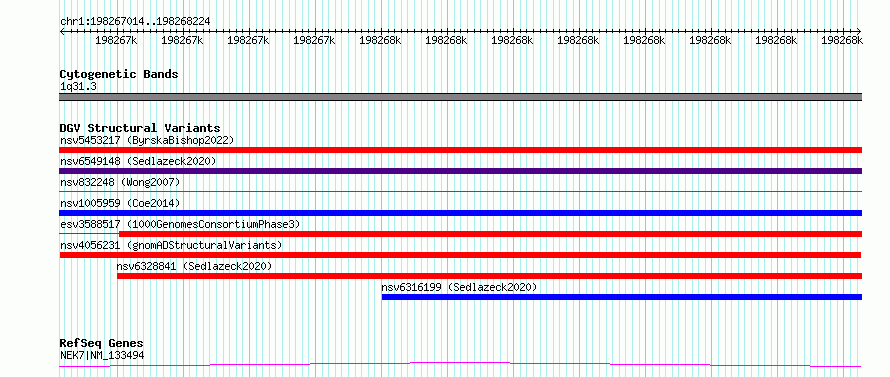Select the red nsv4056231 variant bar

tap(461, 255)
